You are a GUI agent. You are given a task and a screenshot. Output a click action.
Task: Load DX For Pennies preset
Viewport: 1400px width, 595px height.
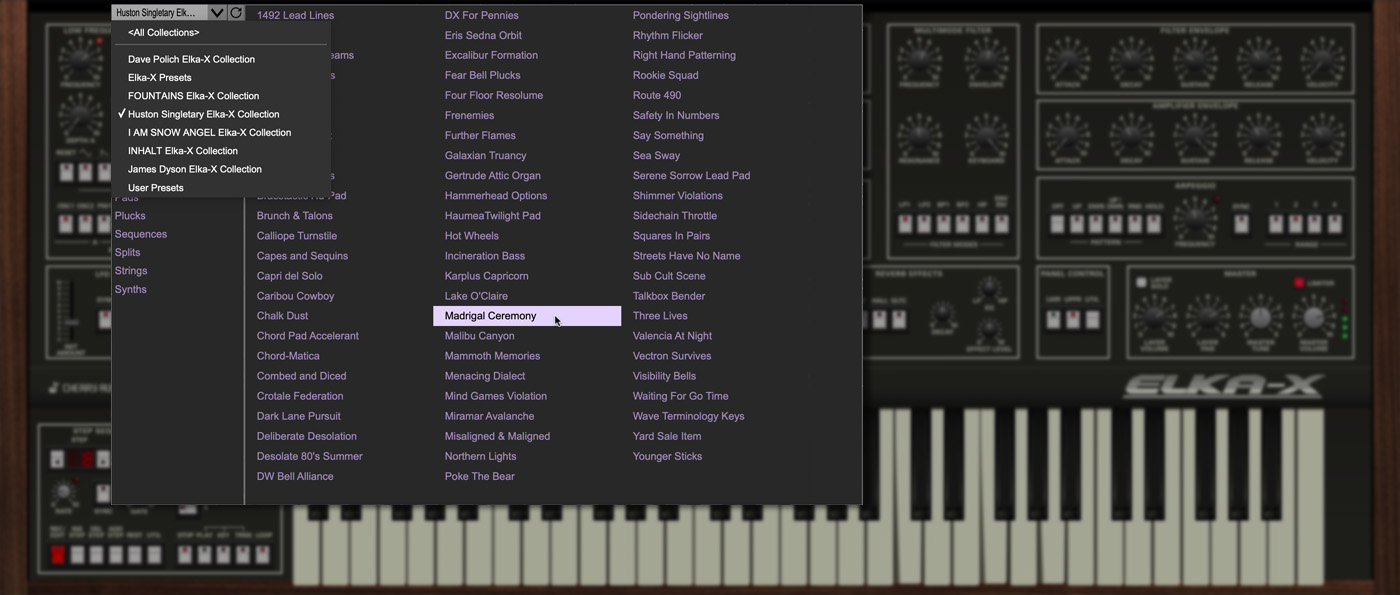tap(481, 15)
